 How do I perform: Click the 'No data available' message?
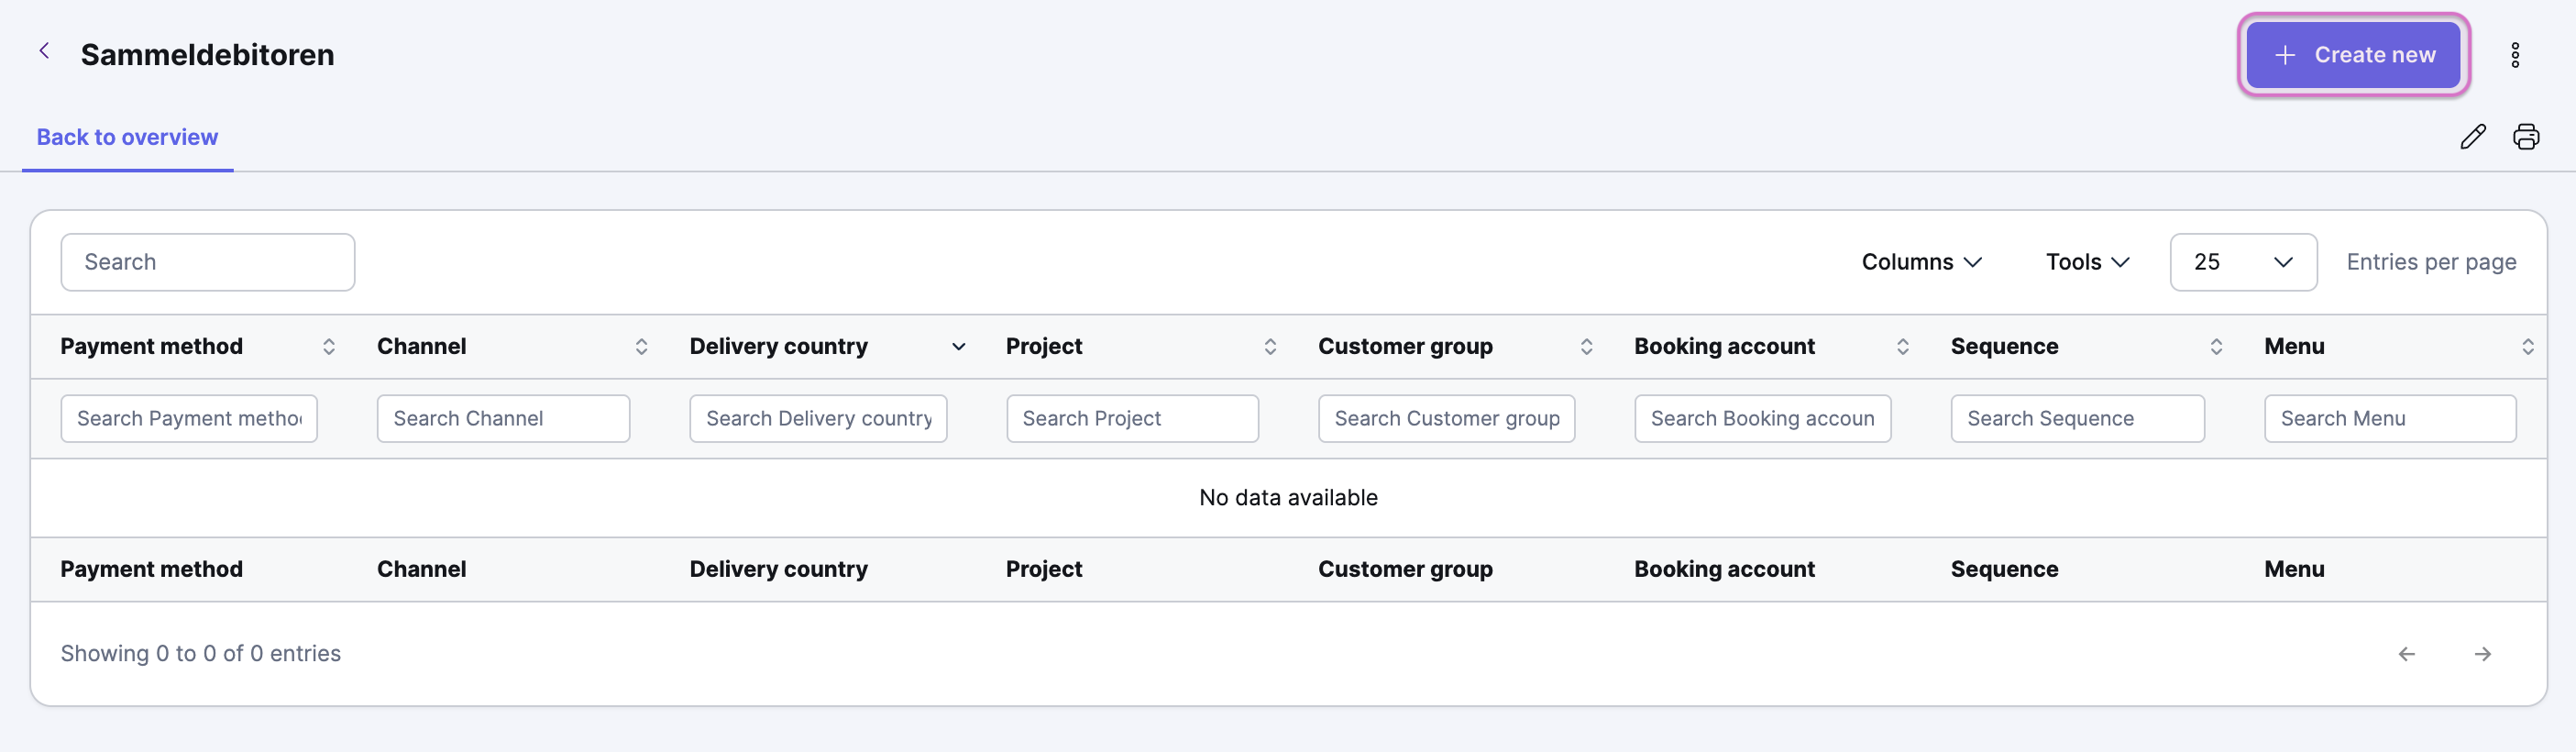[1288, 498]
